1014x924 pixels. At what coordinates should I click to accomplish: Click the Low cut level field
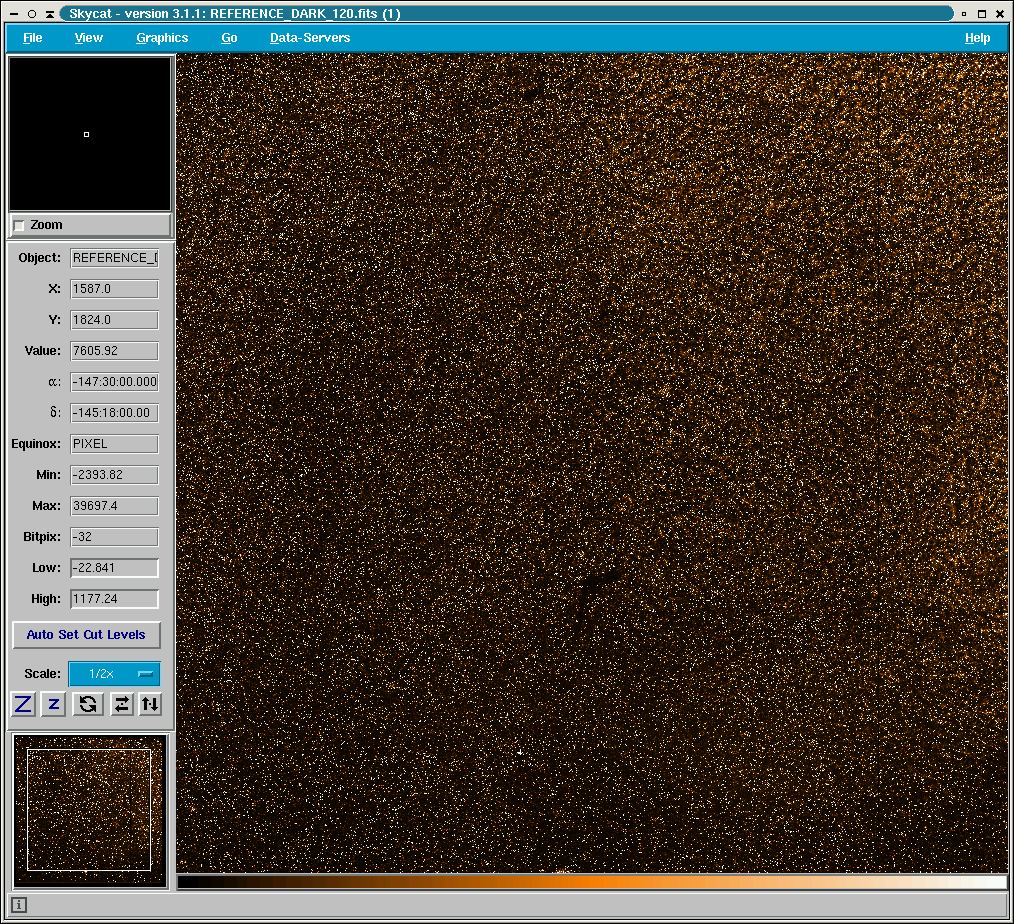(114, 568)
